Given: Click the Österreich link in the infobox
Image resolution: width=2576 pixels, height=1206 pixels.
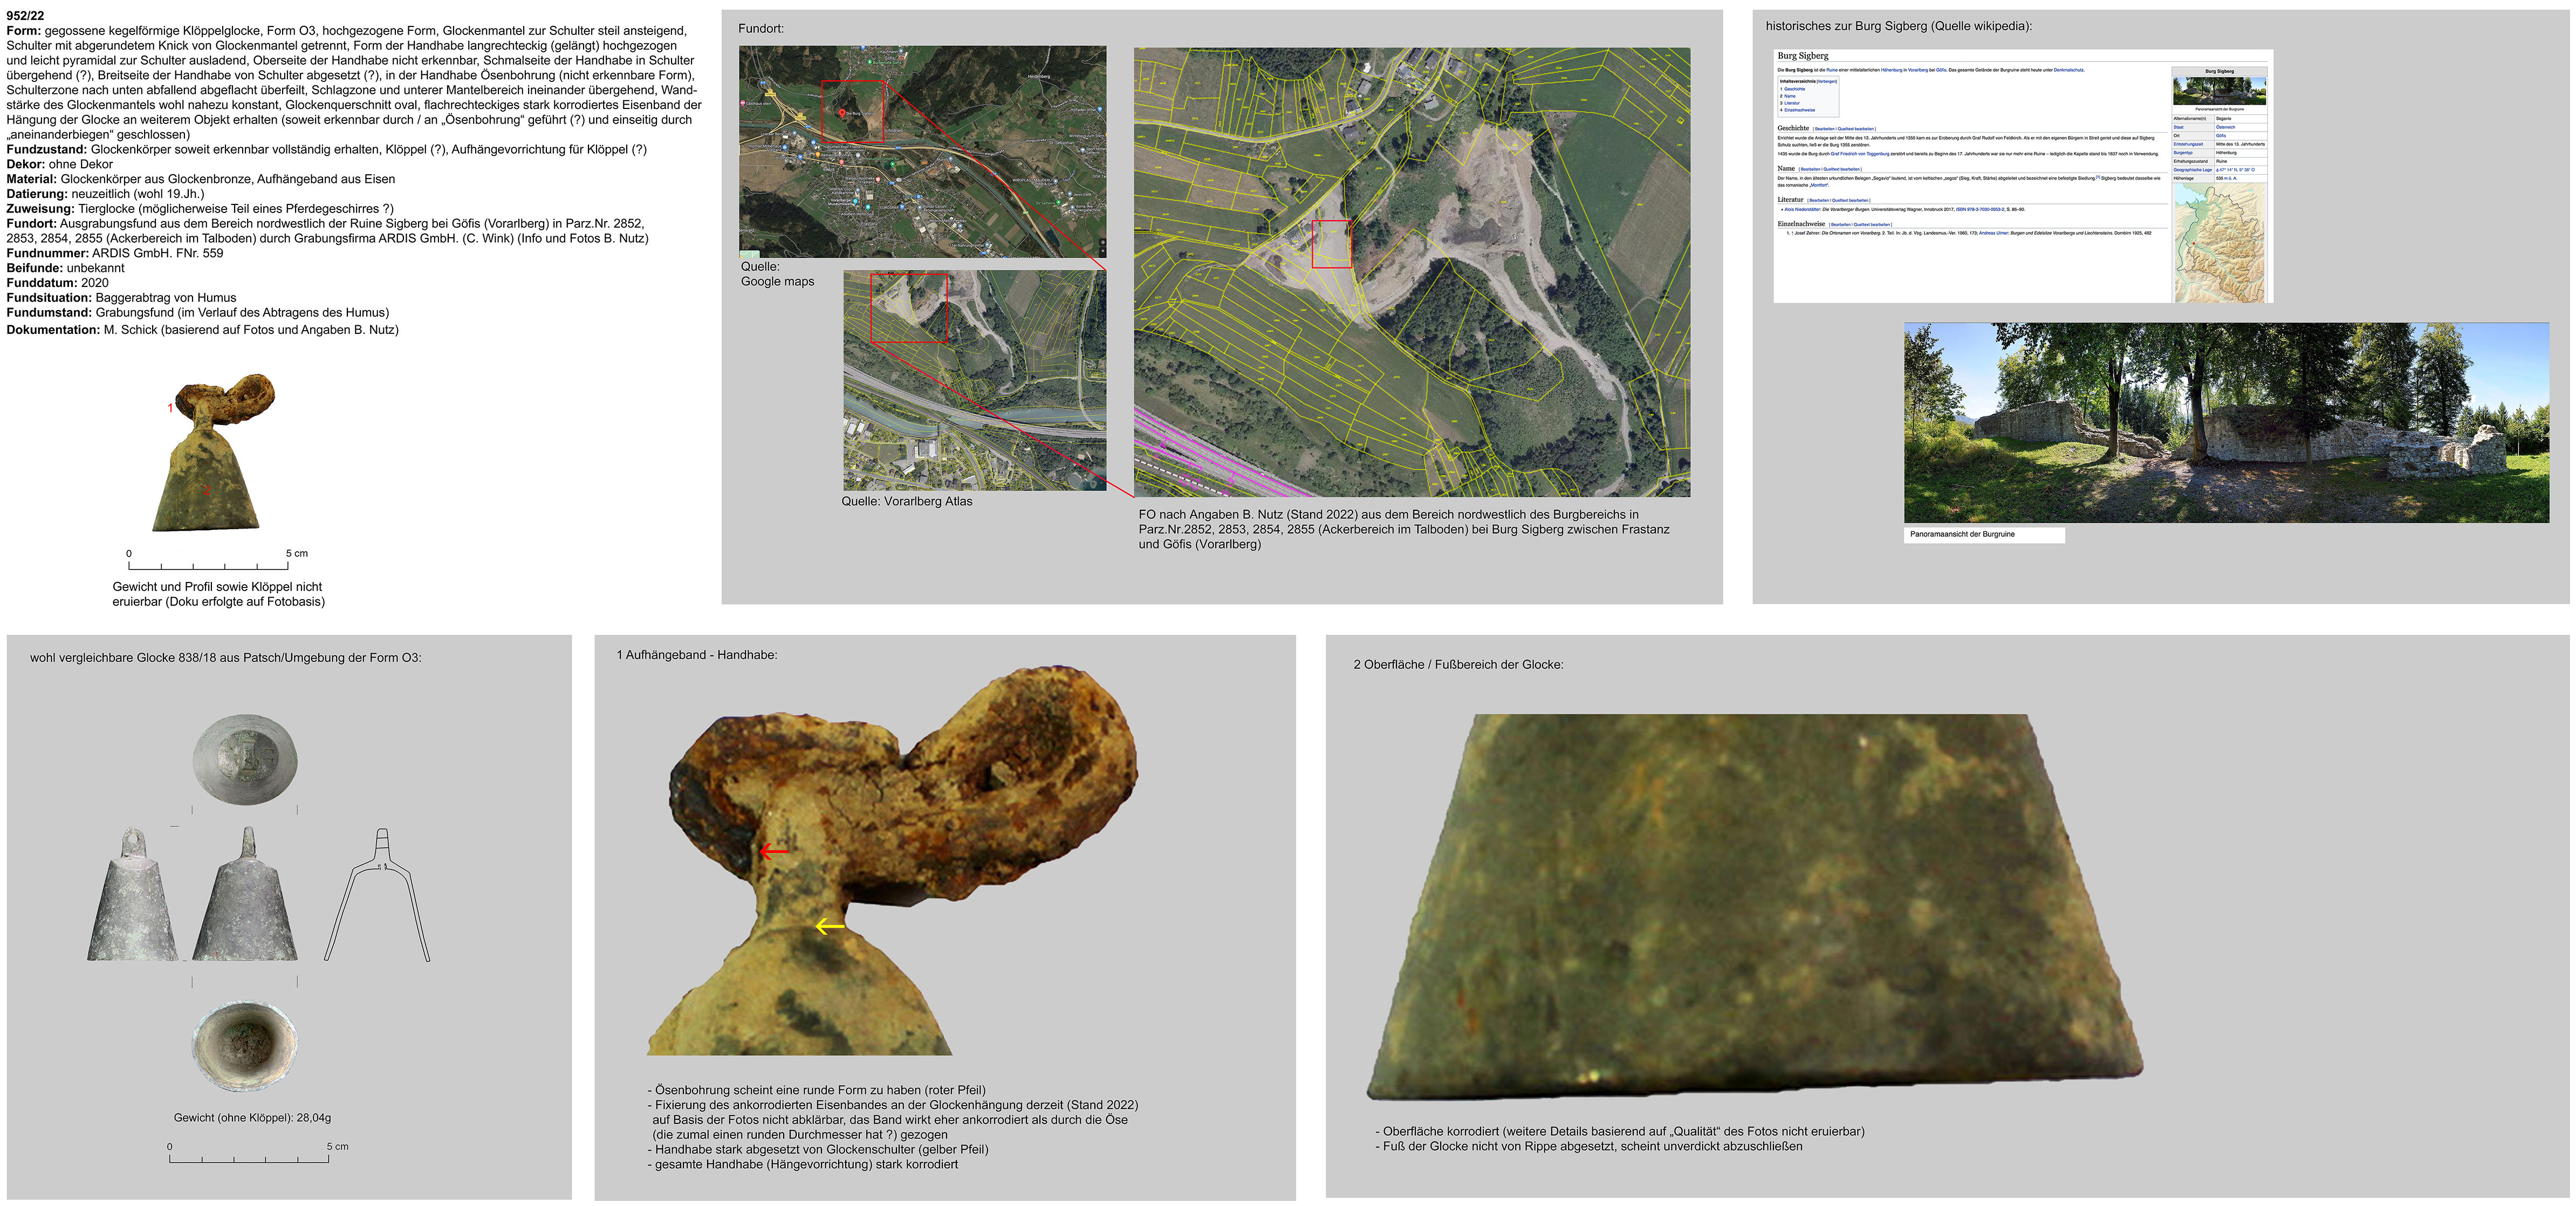Looking at the screenshot, I should tap(2225, 128).
